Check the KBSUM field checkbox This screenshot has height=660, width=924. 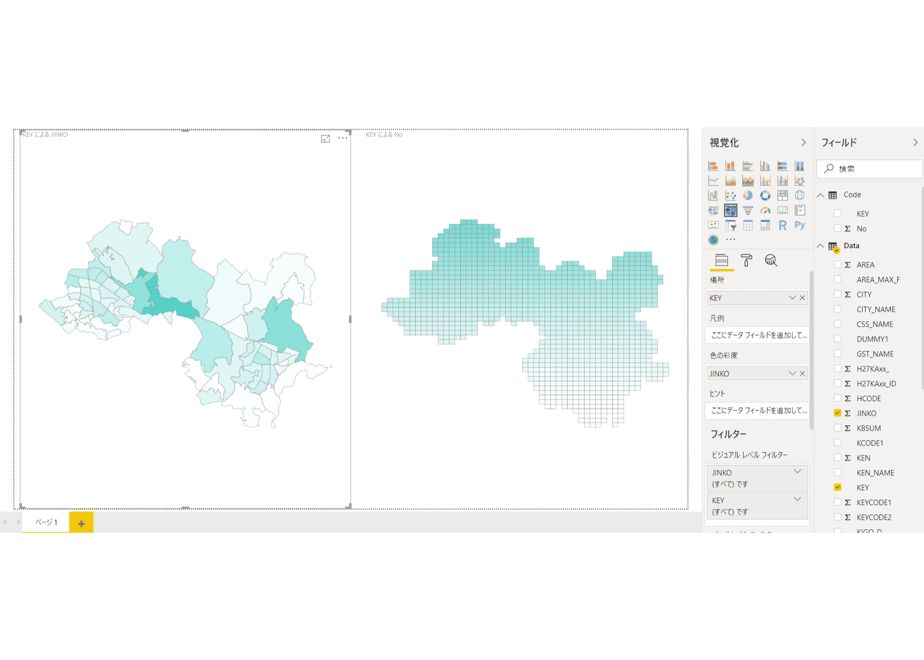pyautogui.click(x=837, y=428)
